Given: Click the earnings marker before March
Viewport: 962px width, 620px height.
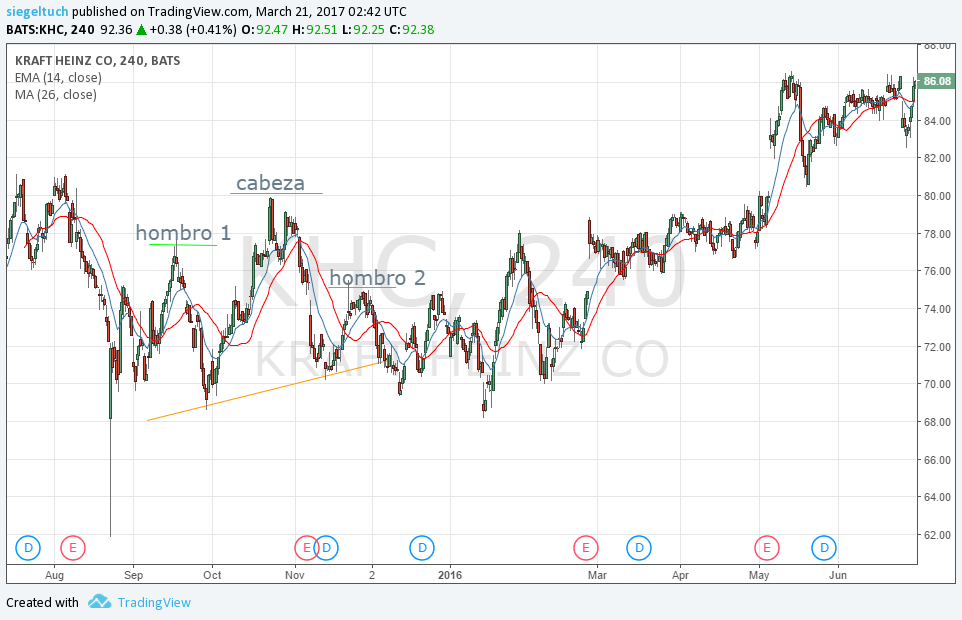Looking at the screenshot, I should tap(586, 548).
